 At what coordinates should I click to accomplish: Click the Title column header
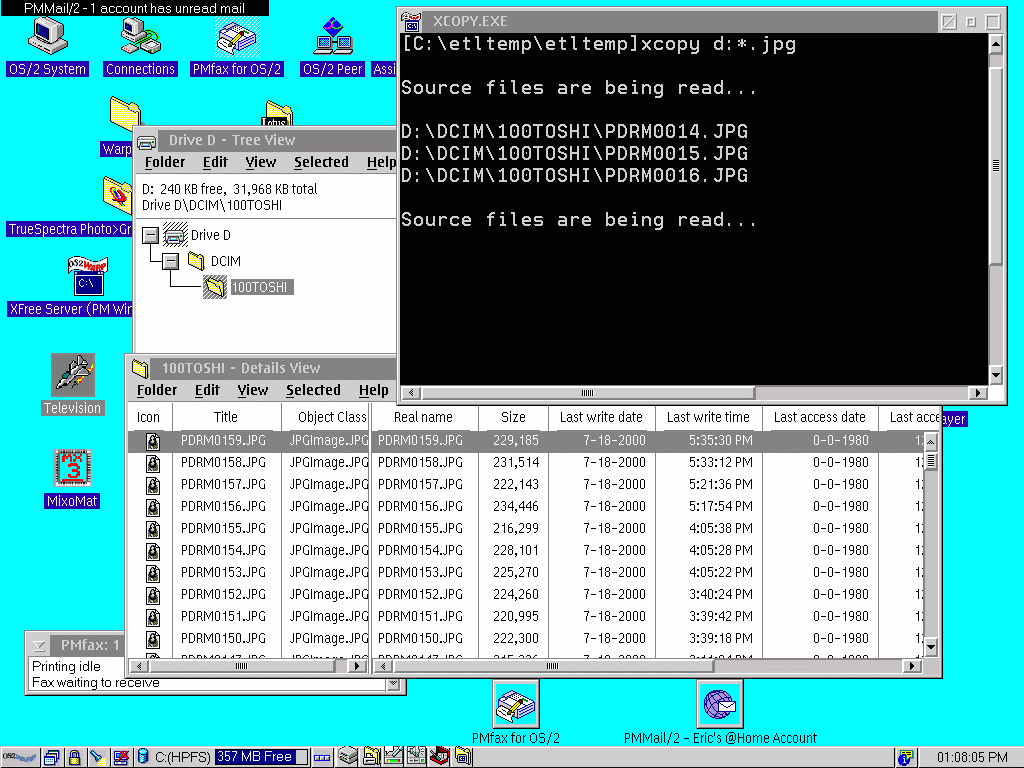pos(226,417)
